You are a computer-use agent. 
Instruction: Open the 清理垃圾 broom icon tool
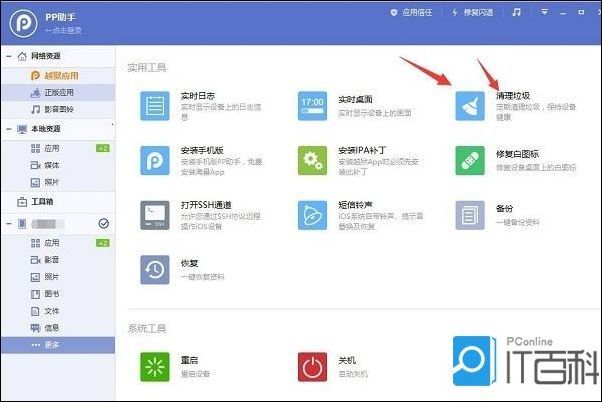(x=469, y=105)
